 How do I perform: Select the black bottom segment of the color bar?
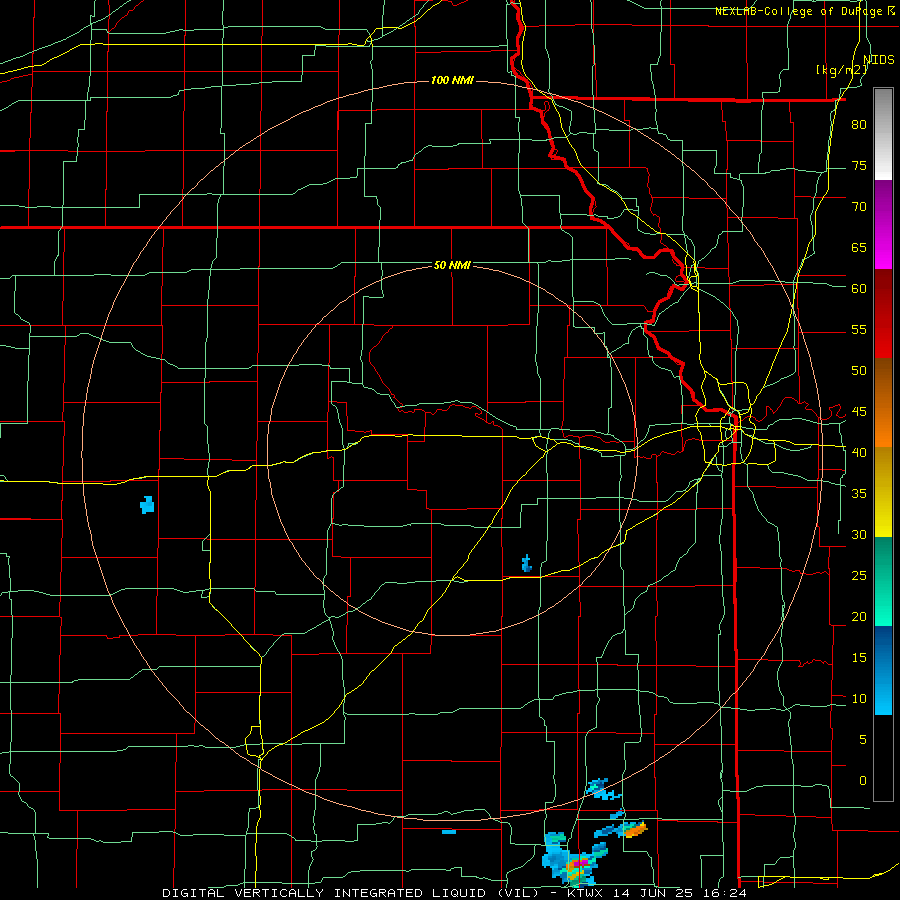(883, 758)
